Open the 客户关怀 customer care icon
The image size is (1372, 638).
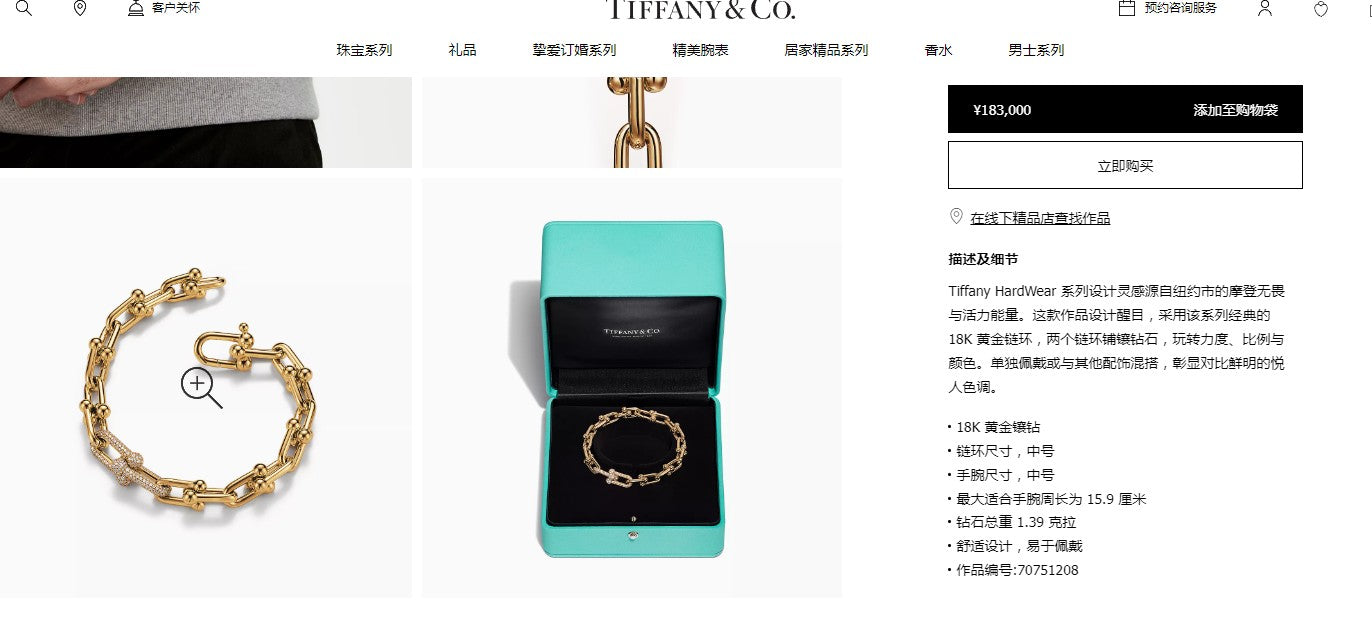(136, 8)
